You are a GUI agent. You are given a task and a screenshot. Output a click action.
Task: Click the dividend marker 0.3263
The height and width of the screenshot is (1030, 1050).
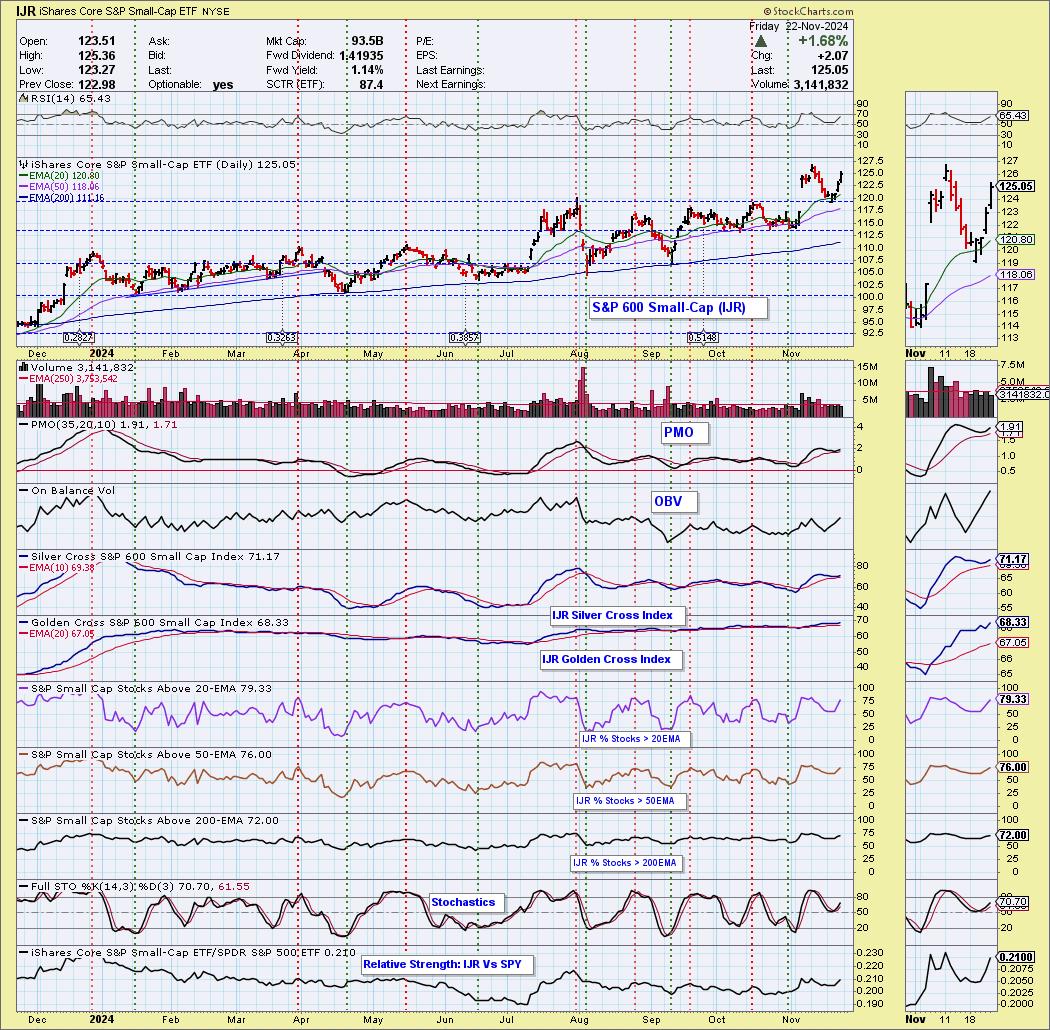click(x=281, y=338)
